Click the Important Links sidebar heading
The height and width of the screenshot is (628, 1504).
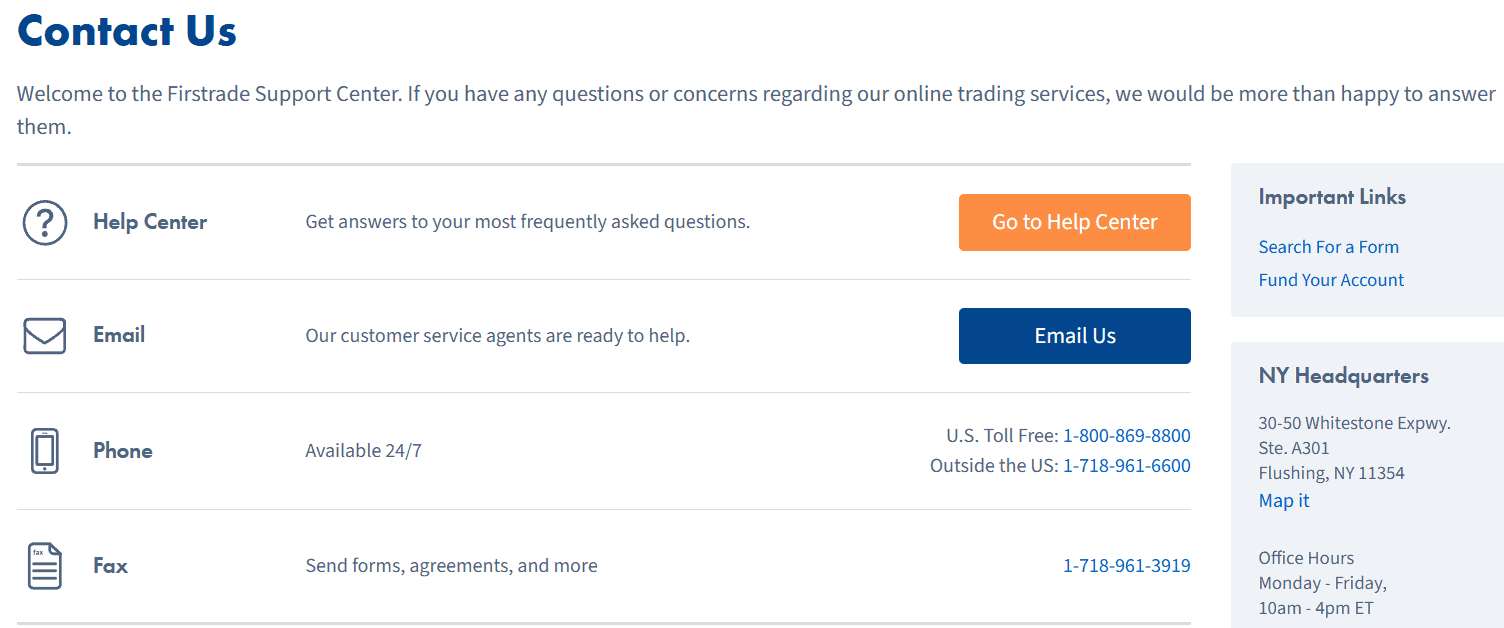(1332, 197)
